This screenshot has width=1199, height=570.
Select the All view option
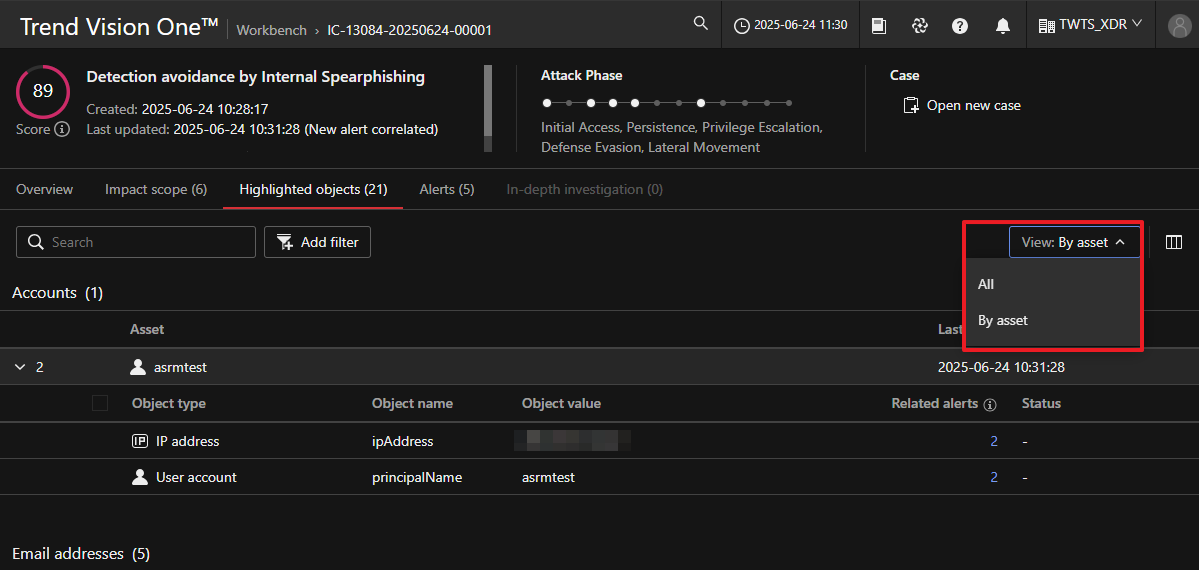[986, 284]
